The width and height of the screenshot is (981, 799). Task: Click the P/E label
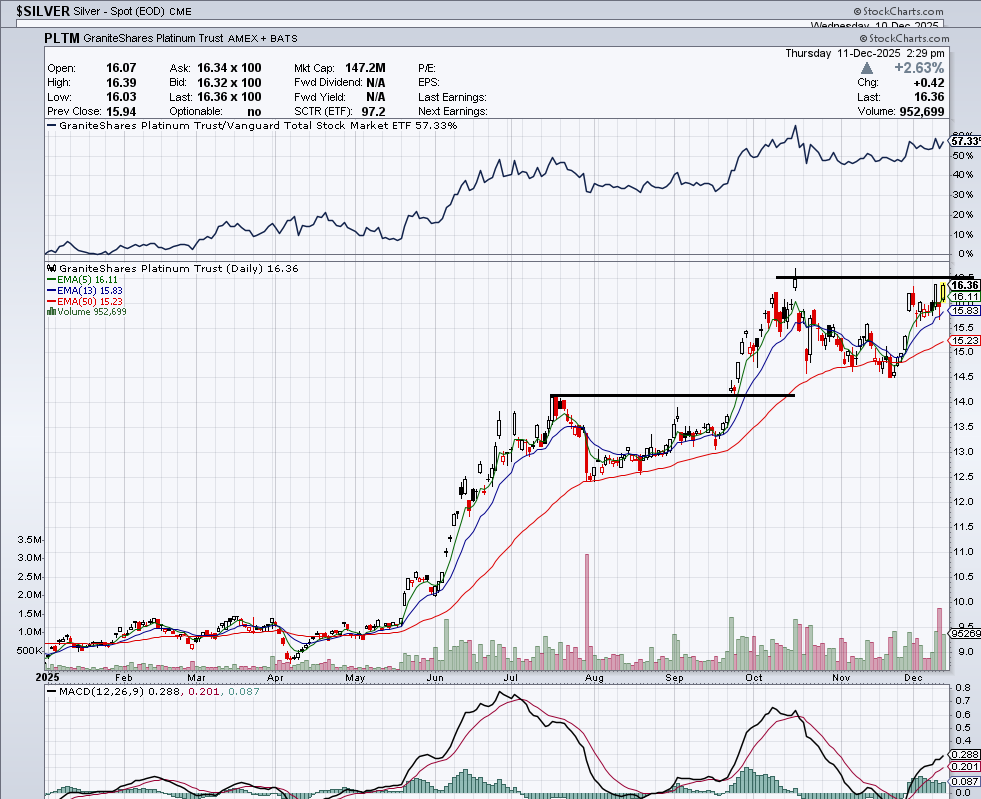pyautogui.click(x=427, y=68)
